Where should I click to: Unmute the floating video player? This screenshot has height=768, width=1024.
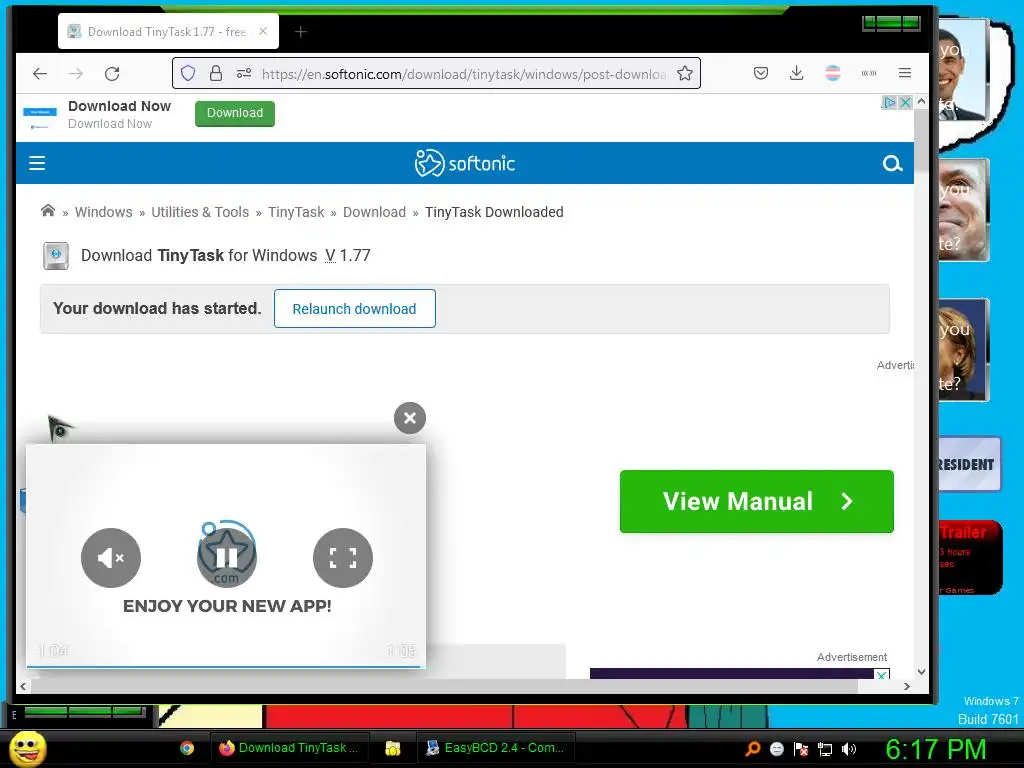[111, 558]
